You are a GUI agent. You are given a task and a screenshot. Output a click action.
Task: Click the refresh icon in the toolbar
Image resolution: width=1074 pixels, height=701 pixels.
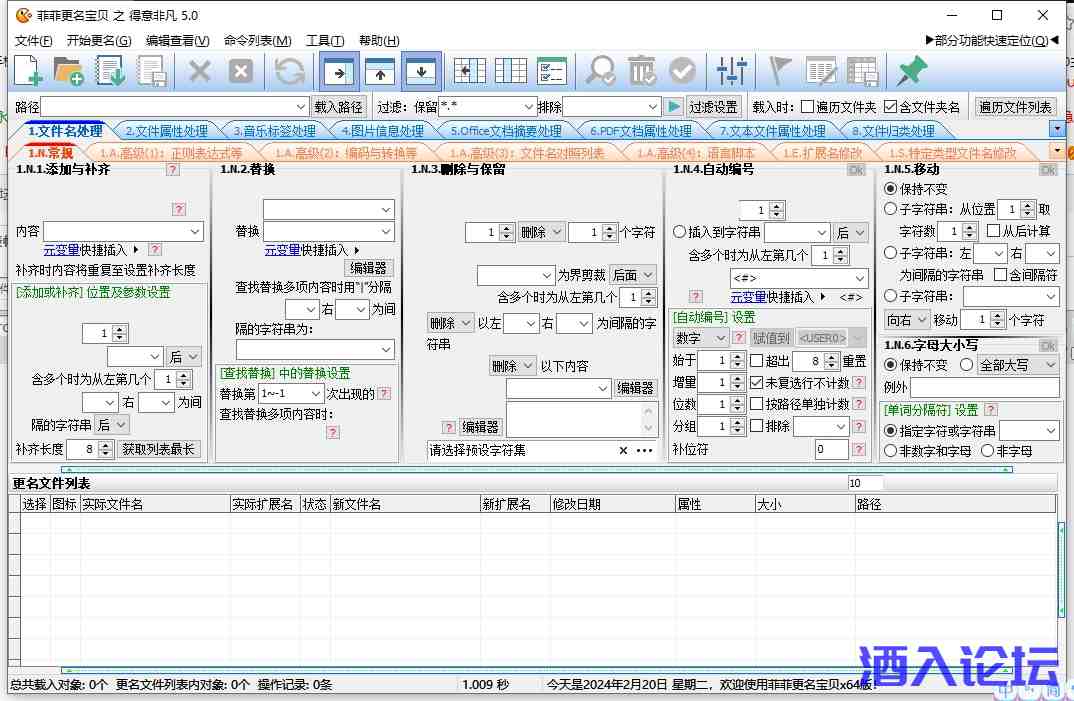[290, 71]
